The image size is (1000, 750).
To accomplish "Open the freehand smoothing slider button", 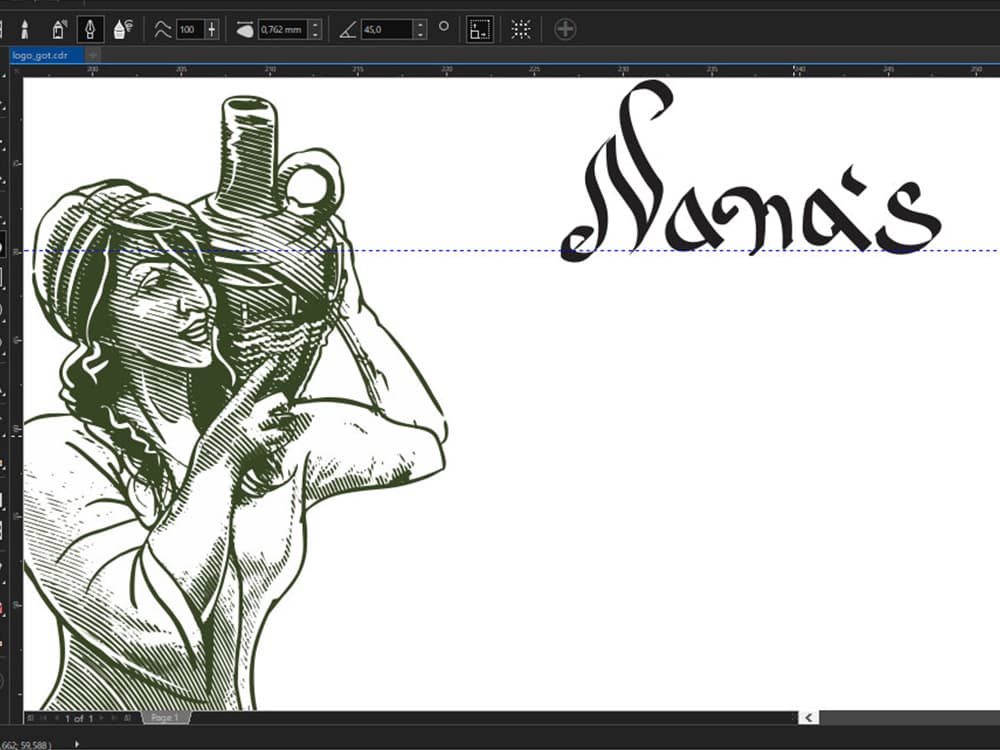I will [212, 29].
